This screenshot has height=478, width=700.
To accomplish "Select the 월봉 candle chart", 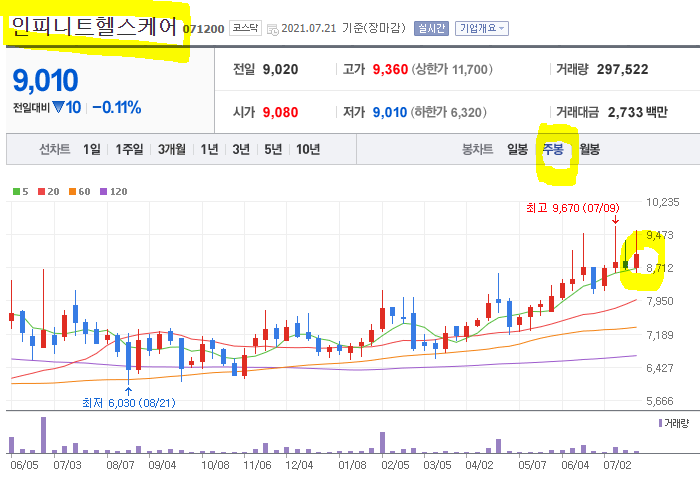I will click(x=589, y=149).
